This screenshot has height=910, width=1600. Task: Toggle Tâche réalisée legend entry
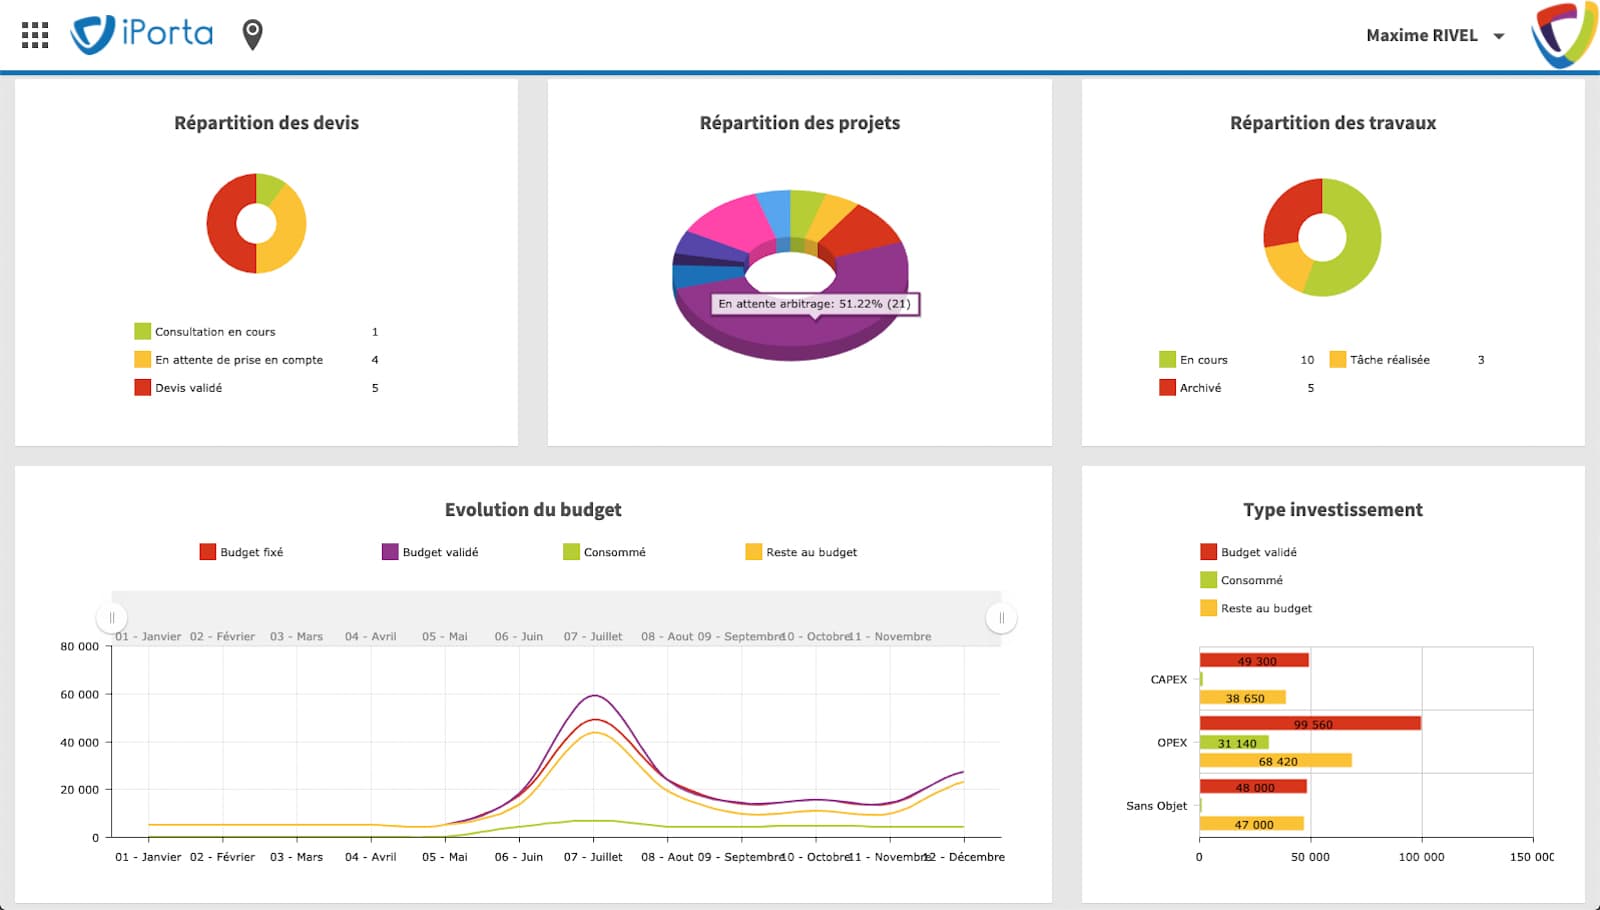[x=1380, y=359]
